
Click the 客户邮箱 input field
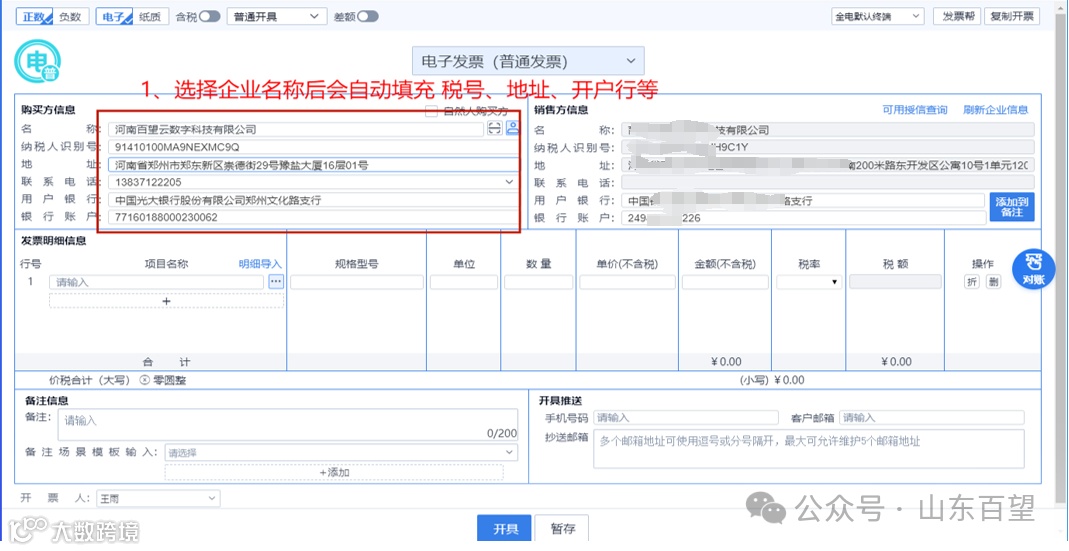[x=932, y=417]
